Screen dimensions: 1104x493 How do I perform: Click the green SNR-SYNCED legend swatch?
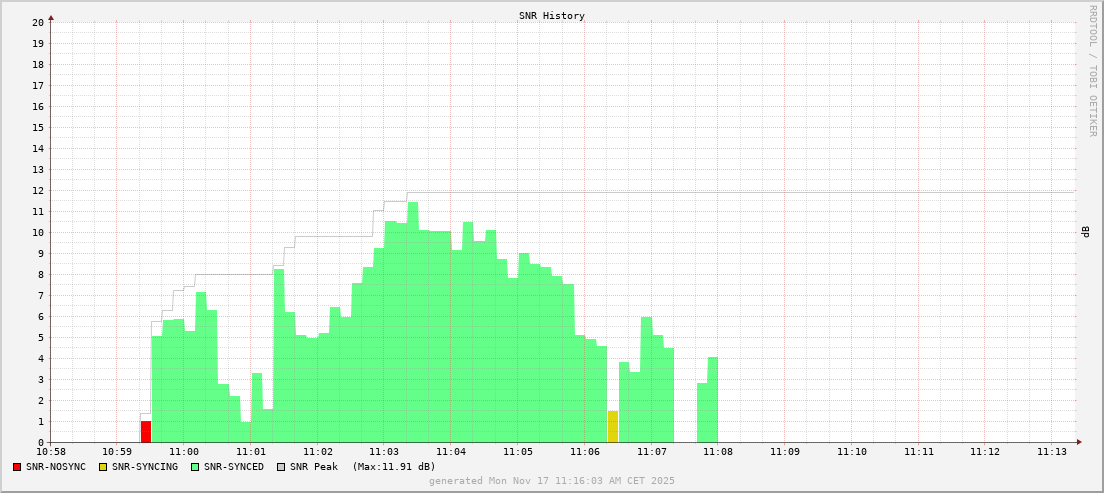[x=195, y=467]
